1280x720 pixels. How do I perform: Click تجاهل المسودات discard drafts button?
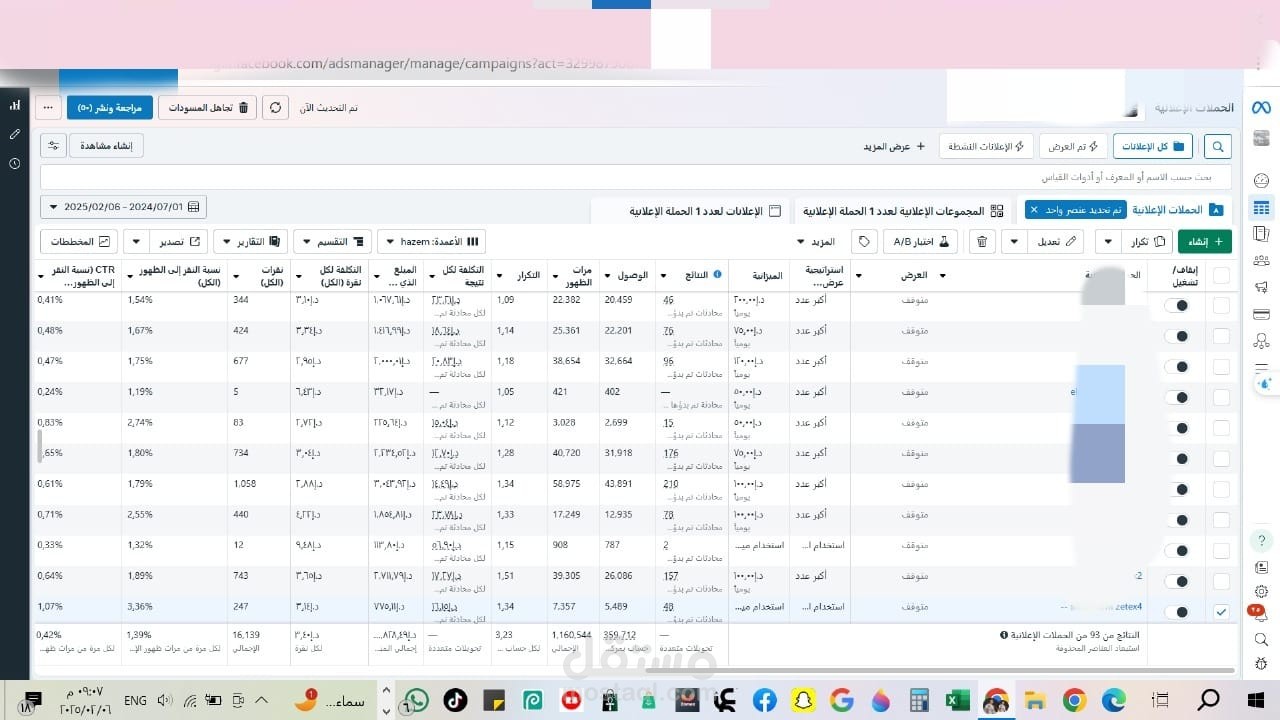point(207,107)
